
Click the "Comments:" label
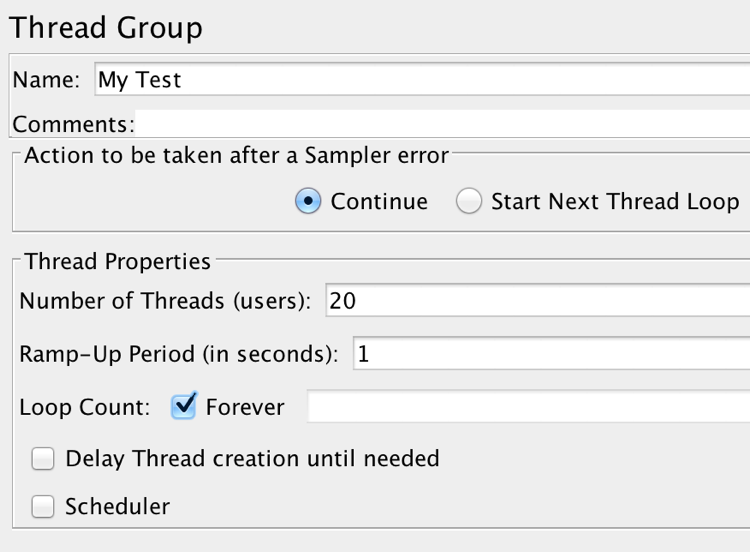[x=72, y=125]
